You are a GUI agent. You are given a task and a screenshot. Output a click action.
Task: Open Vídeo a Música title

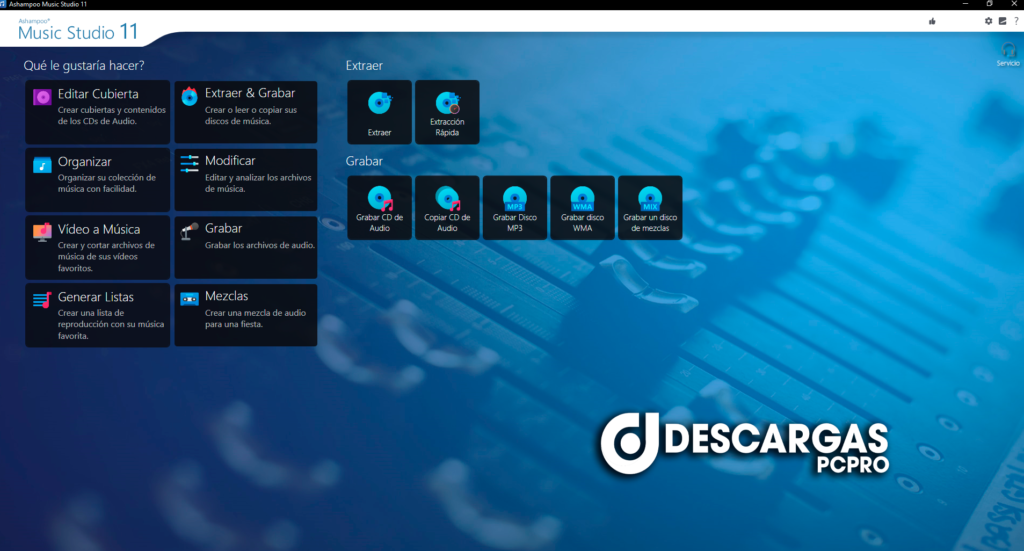pos(99,229)
